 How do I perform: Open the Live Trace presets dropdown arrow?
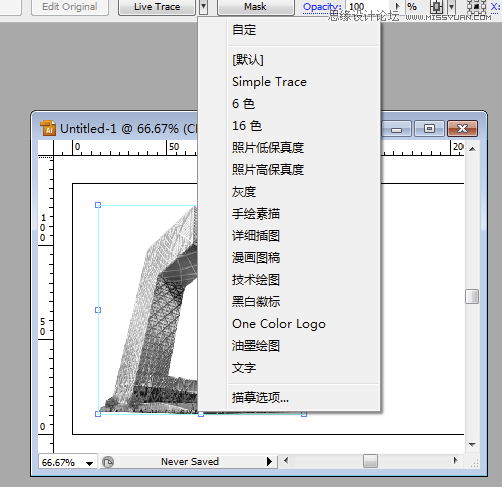point(203,7)
